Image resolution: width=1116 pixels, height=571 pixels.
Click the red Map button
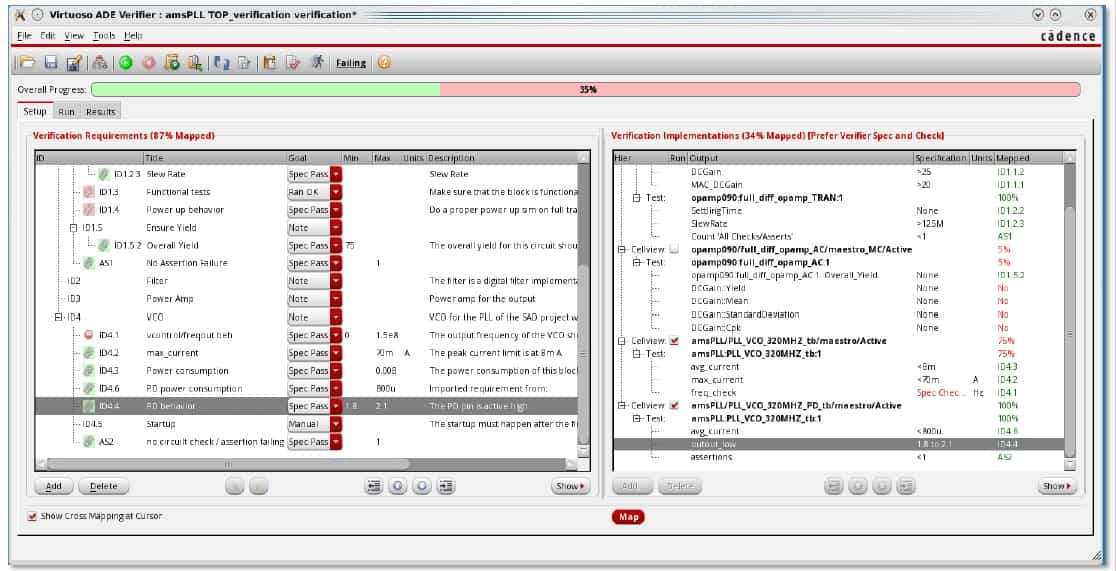click(628, 517)
